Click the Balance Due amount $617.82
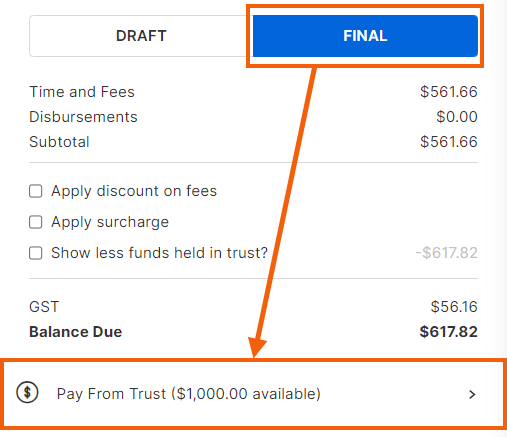Image resolution: width=507 pixels, height=437 pixels. pos(448,332)
